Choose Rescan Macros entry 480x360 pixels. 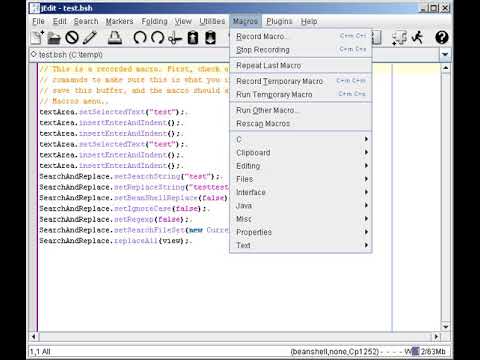(x=301, y=123)
